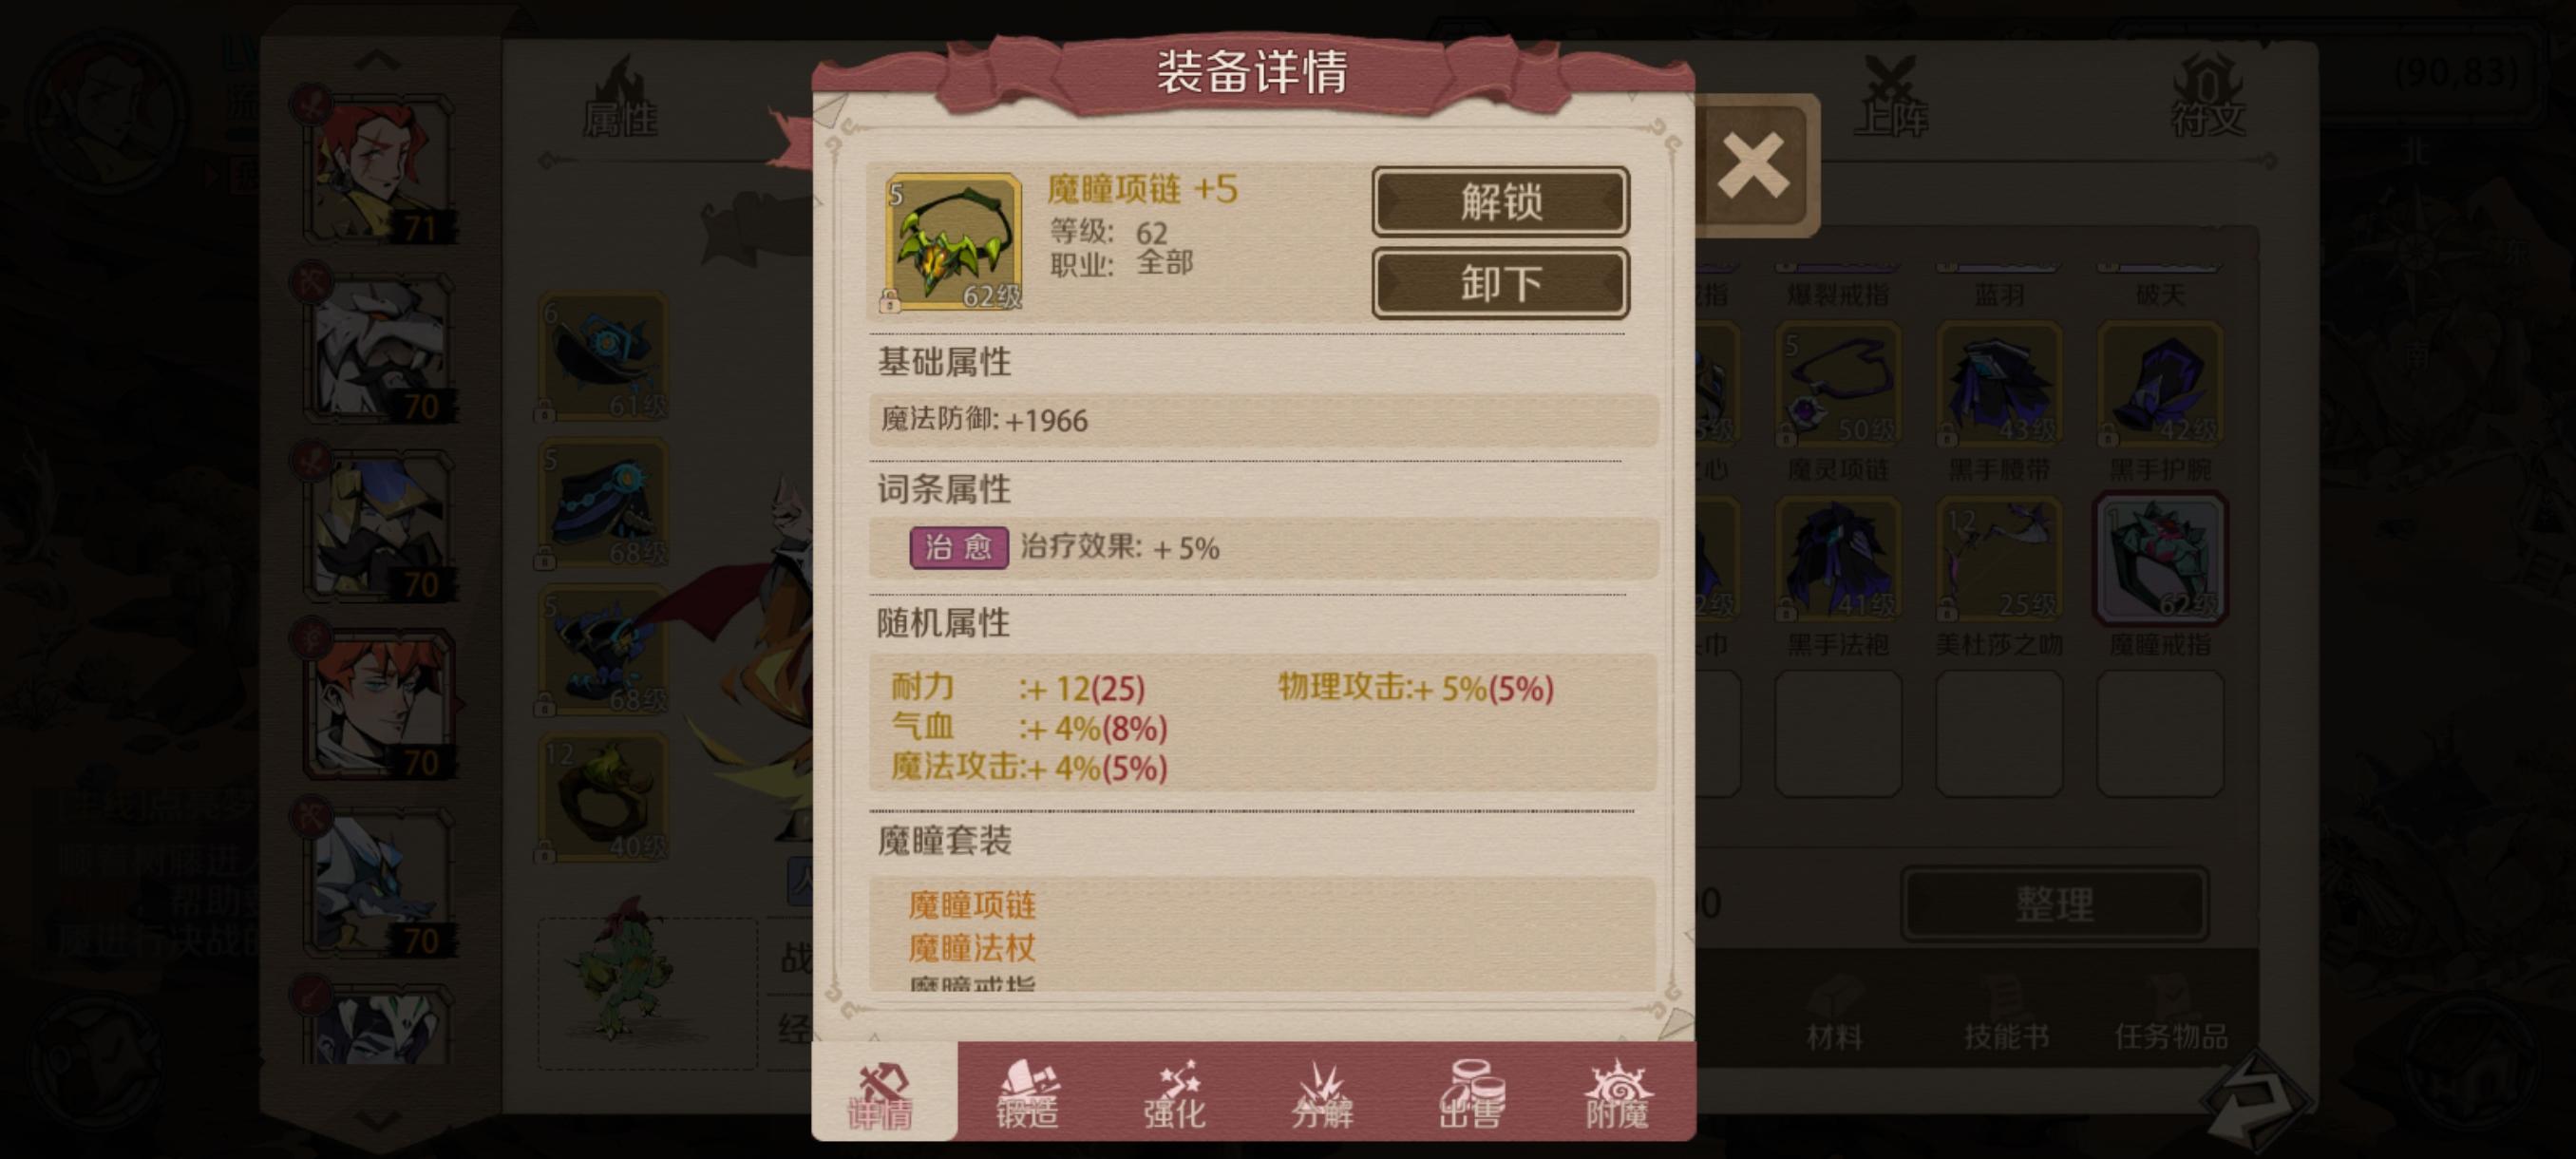This screenshot has height=1159, width=2576.
Task: Click the 解锁 unlock button
Action: point(1500,202)
